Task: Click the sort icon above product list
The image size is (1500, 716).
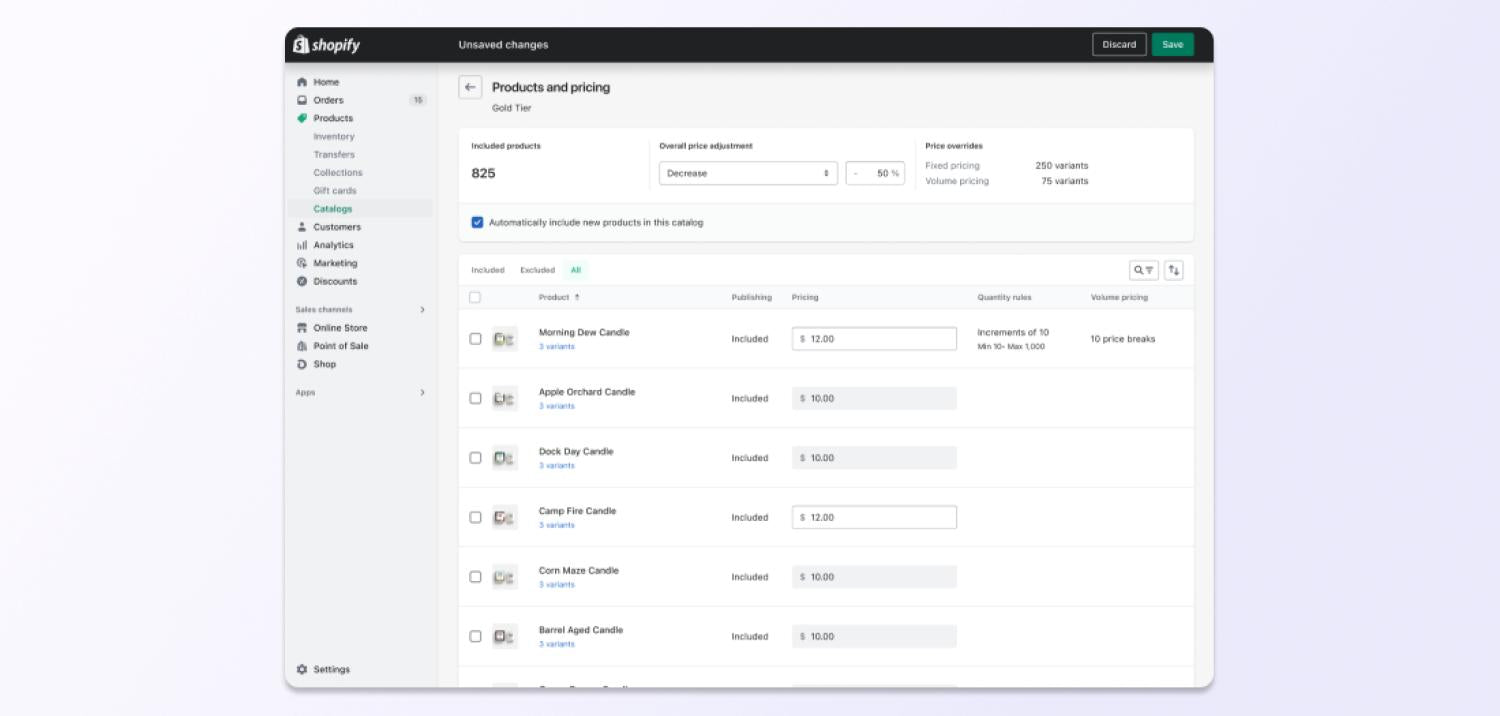Action: coord(1174,269)
